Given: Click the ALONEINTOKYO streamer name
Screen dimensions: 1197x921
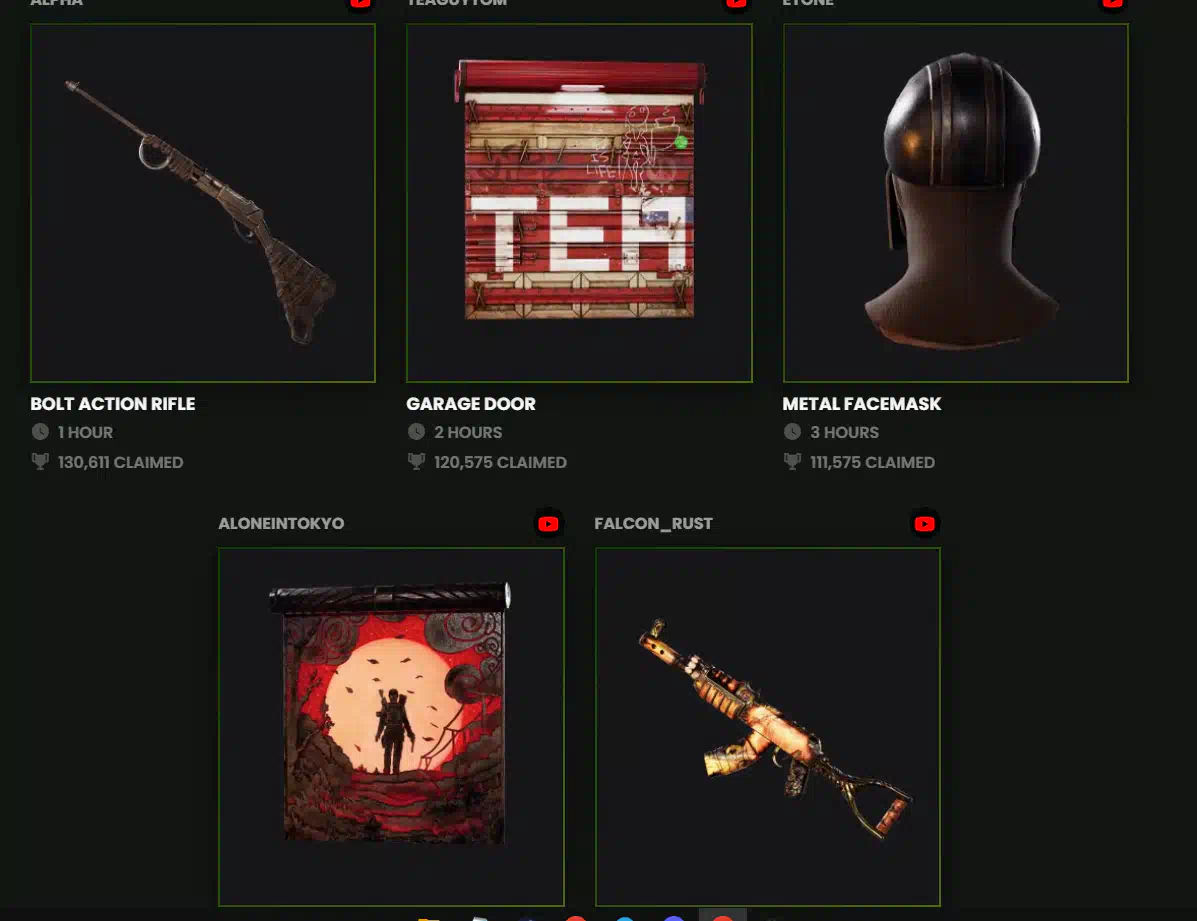Looking at the screenshot, I should (x=281, y=524).
